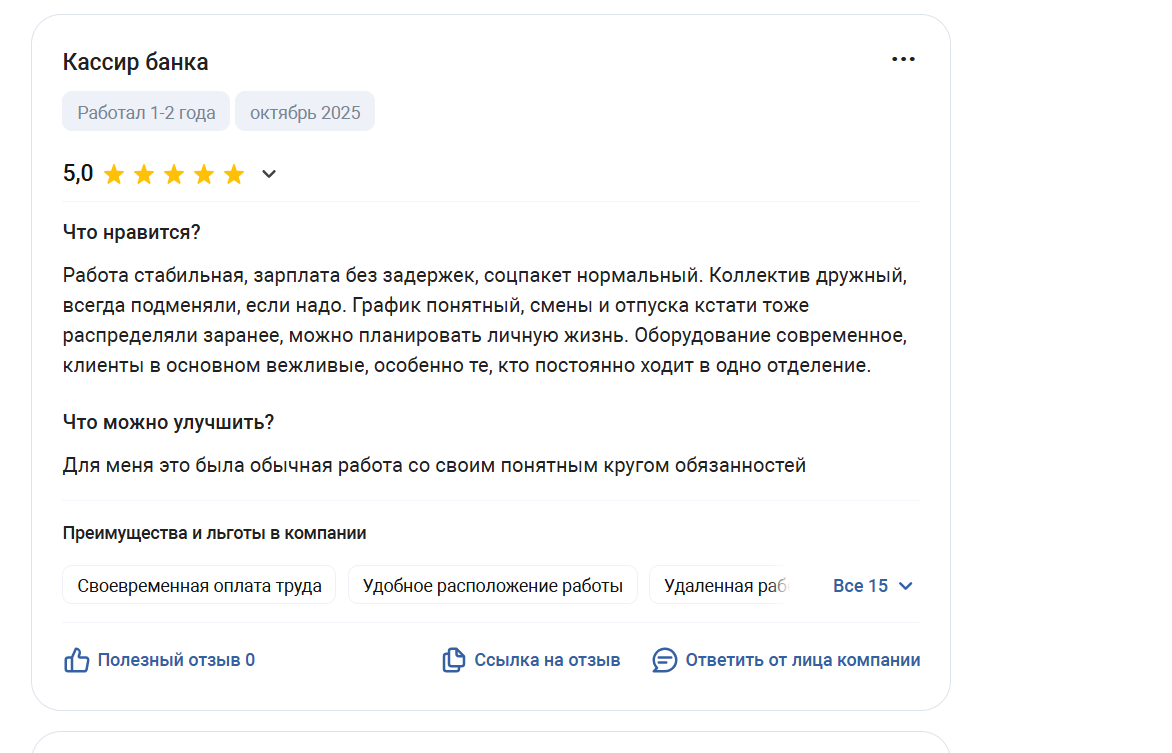Click the third rating star
Image resolution: width=1172 pixels, height=753 pixels.
tap(174, 175)
